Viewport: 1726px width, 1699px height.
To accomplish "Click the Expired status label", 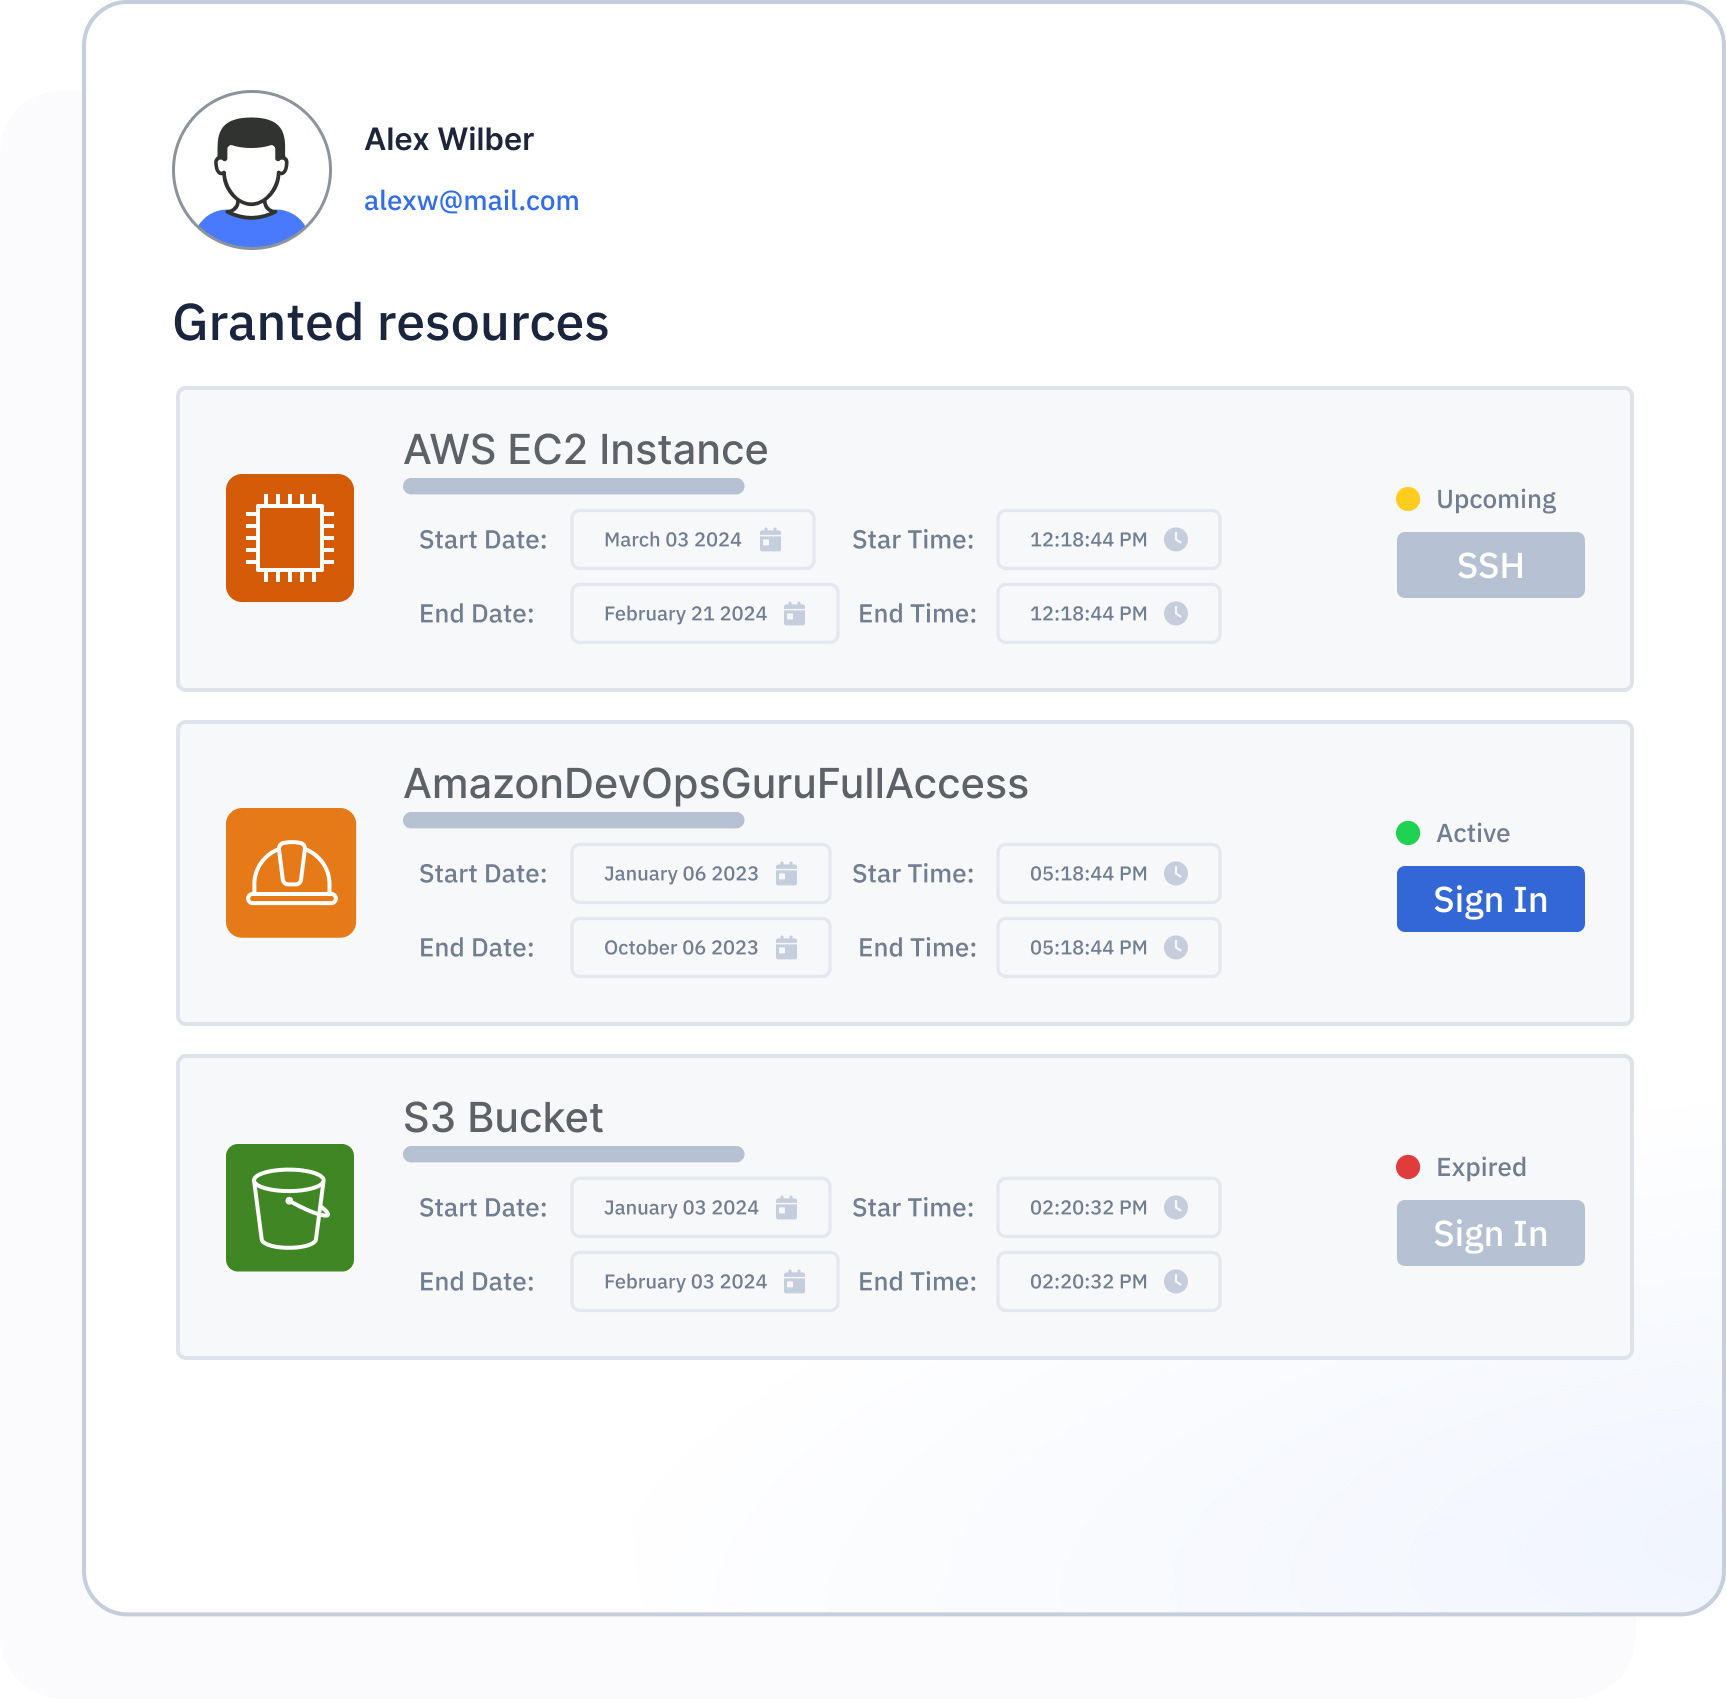I will (1481, 1167).
